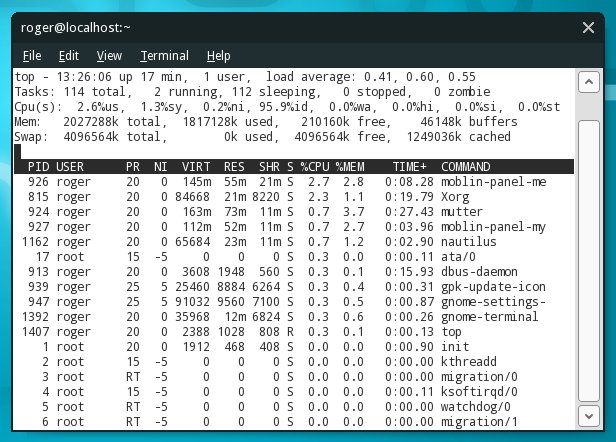Click the moblin-panel-my process name
The width and height of the screenshot is (616, 442).
[x=493, y=227]
